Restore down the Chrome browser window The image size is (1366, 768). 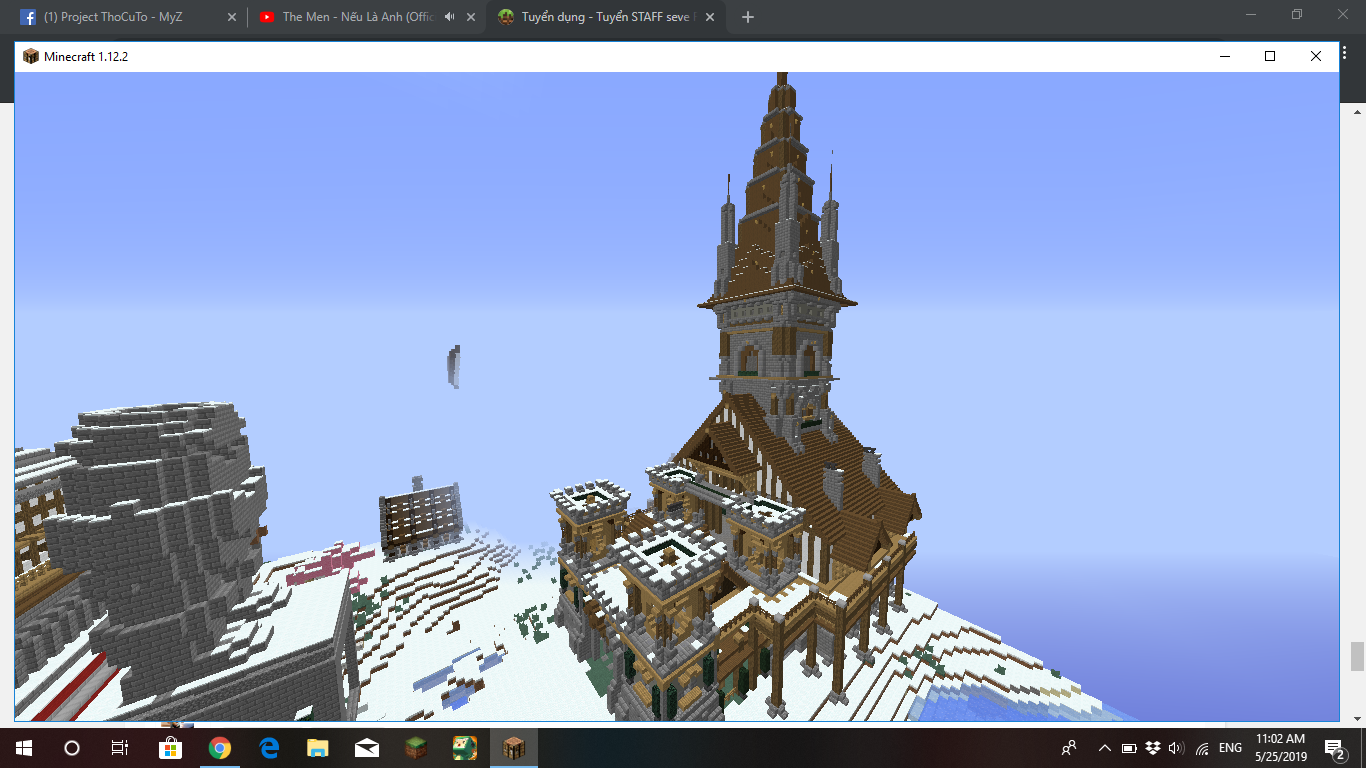point(1297,15)
